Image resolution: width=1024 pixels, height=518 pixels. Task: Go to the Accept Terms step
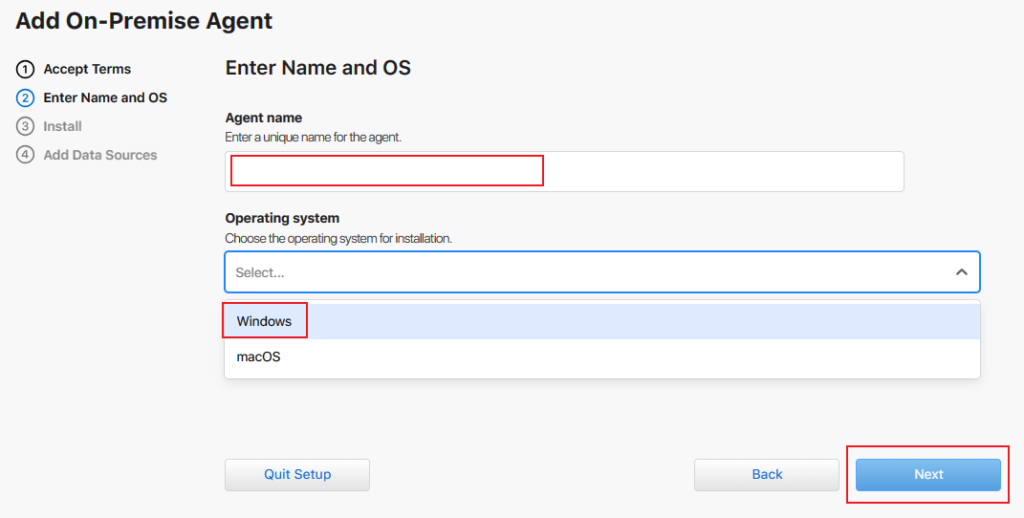click(87, 70)
